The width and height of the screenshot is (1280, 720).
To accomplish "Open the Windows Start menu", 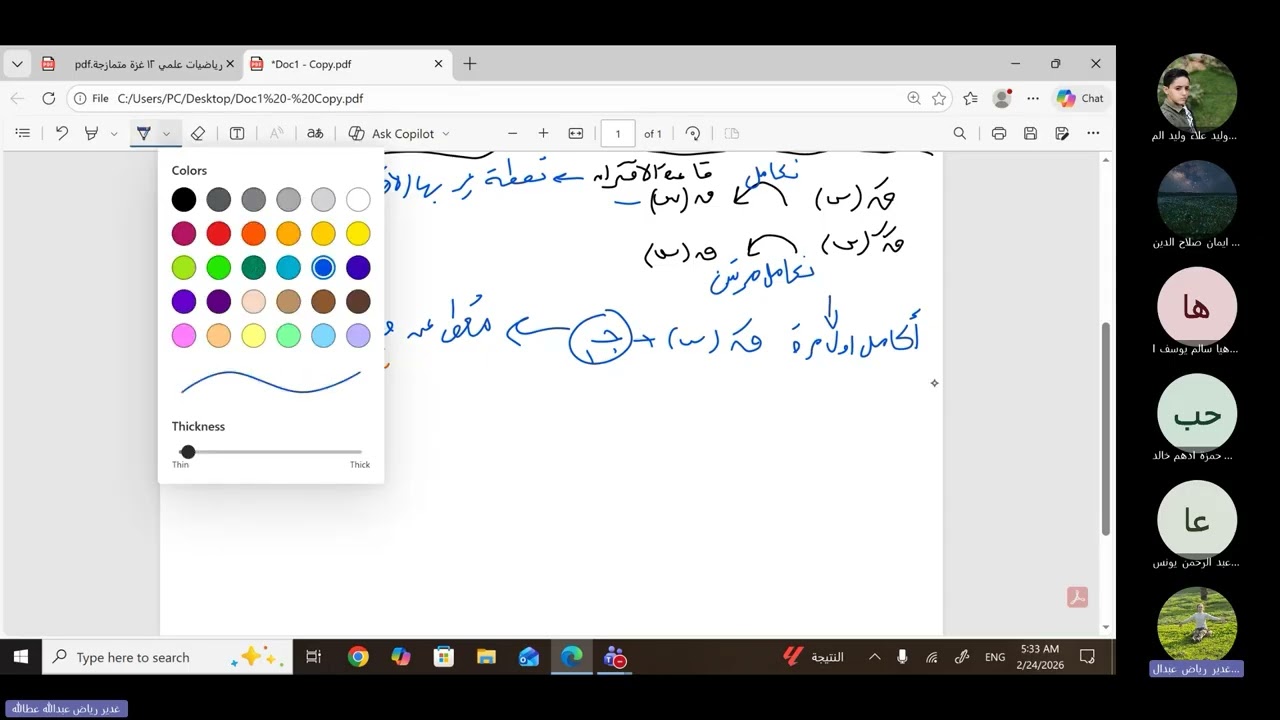I will (20, 657).
